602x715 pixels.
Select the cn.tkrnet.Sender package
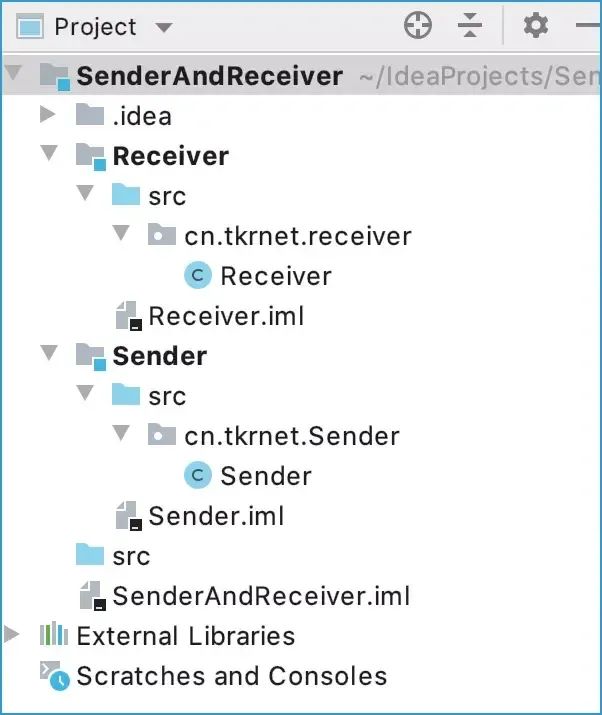(274, 436)
